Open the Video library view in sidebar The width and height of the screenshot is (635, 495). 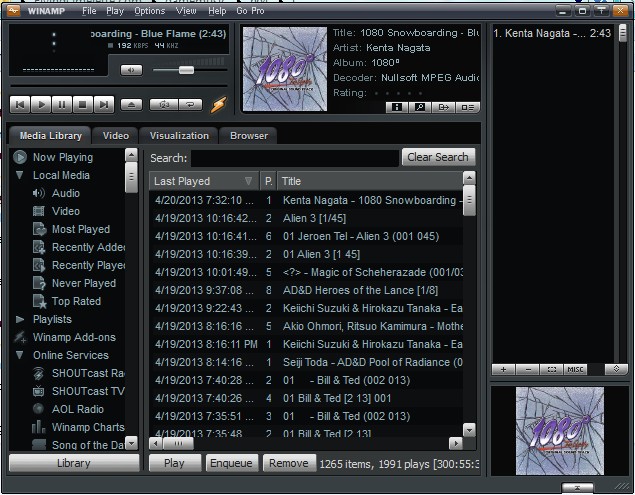[x=66, y=211]
